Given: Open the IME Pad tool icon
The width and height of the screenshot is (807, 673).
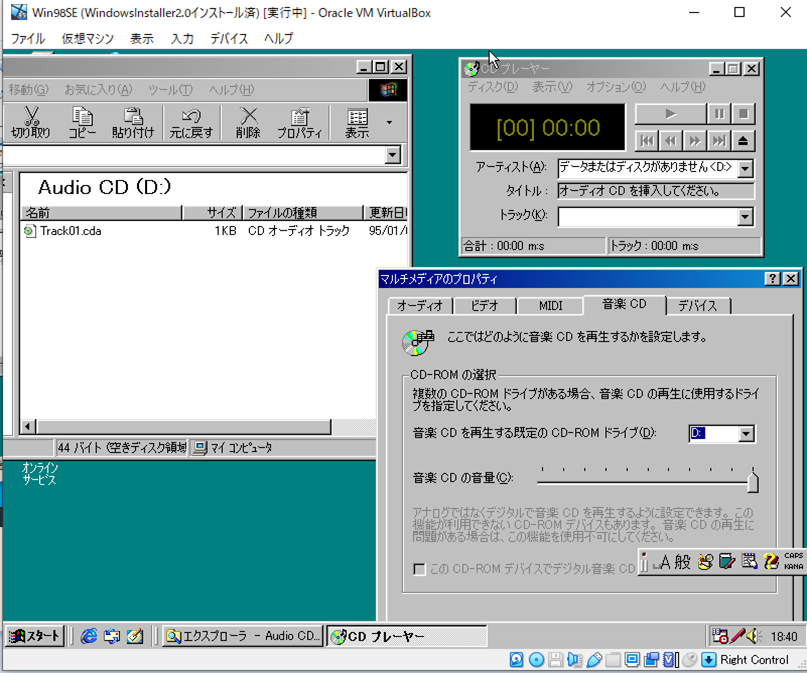Looking at the screenshot, I should 705,562.
